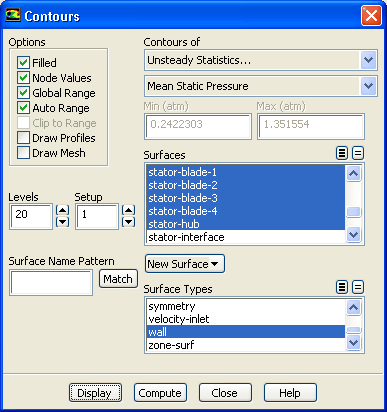Click the Surface Name Pattern text field

point(51,283)
